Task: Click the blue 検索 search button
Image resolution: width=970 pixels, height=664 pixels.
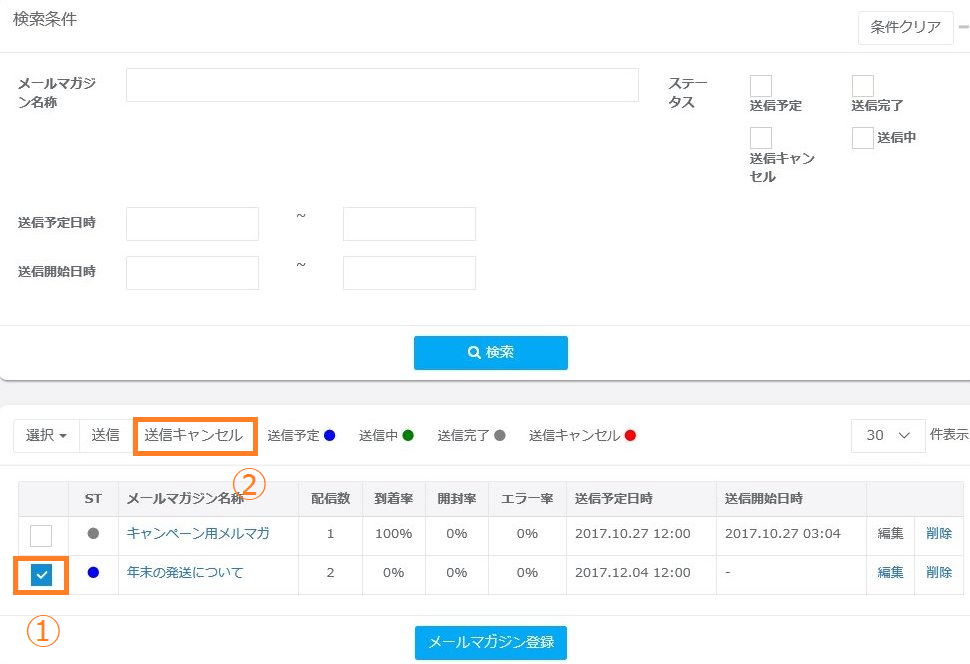Action: 490,352
